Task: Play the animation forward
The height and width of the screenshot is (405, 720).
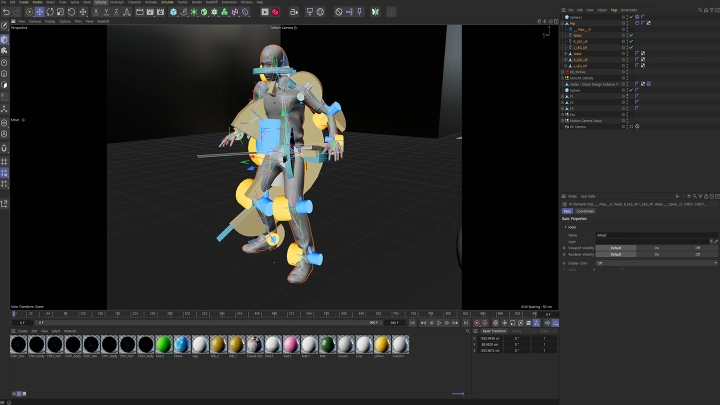Action: [439, 323]
